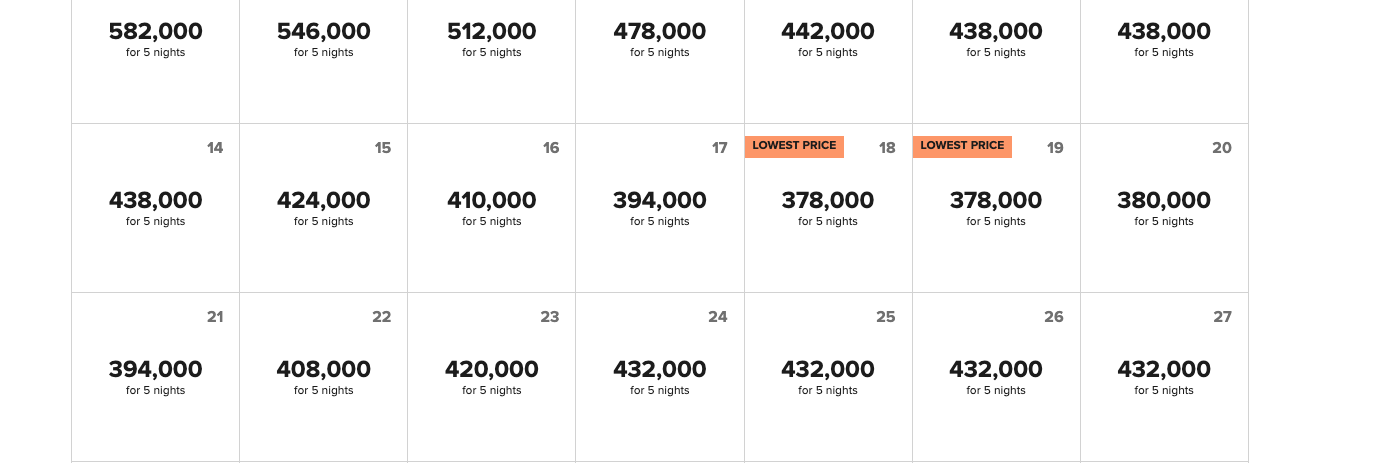Viewport: 1390px width, 463px height.
Task: Select date 26 in the calendar
Action: pyautogui.click(x=996, y=377)
